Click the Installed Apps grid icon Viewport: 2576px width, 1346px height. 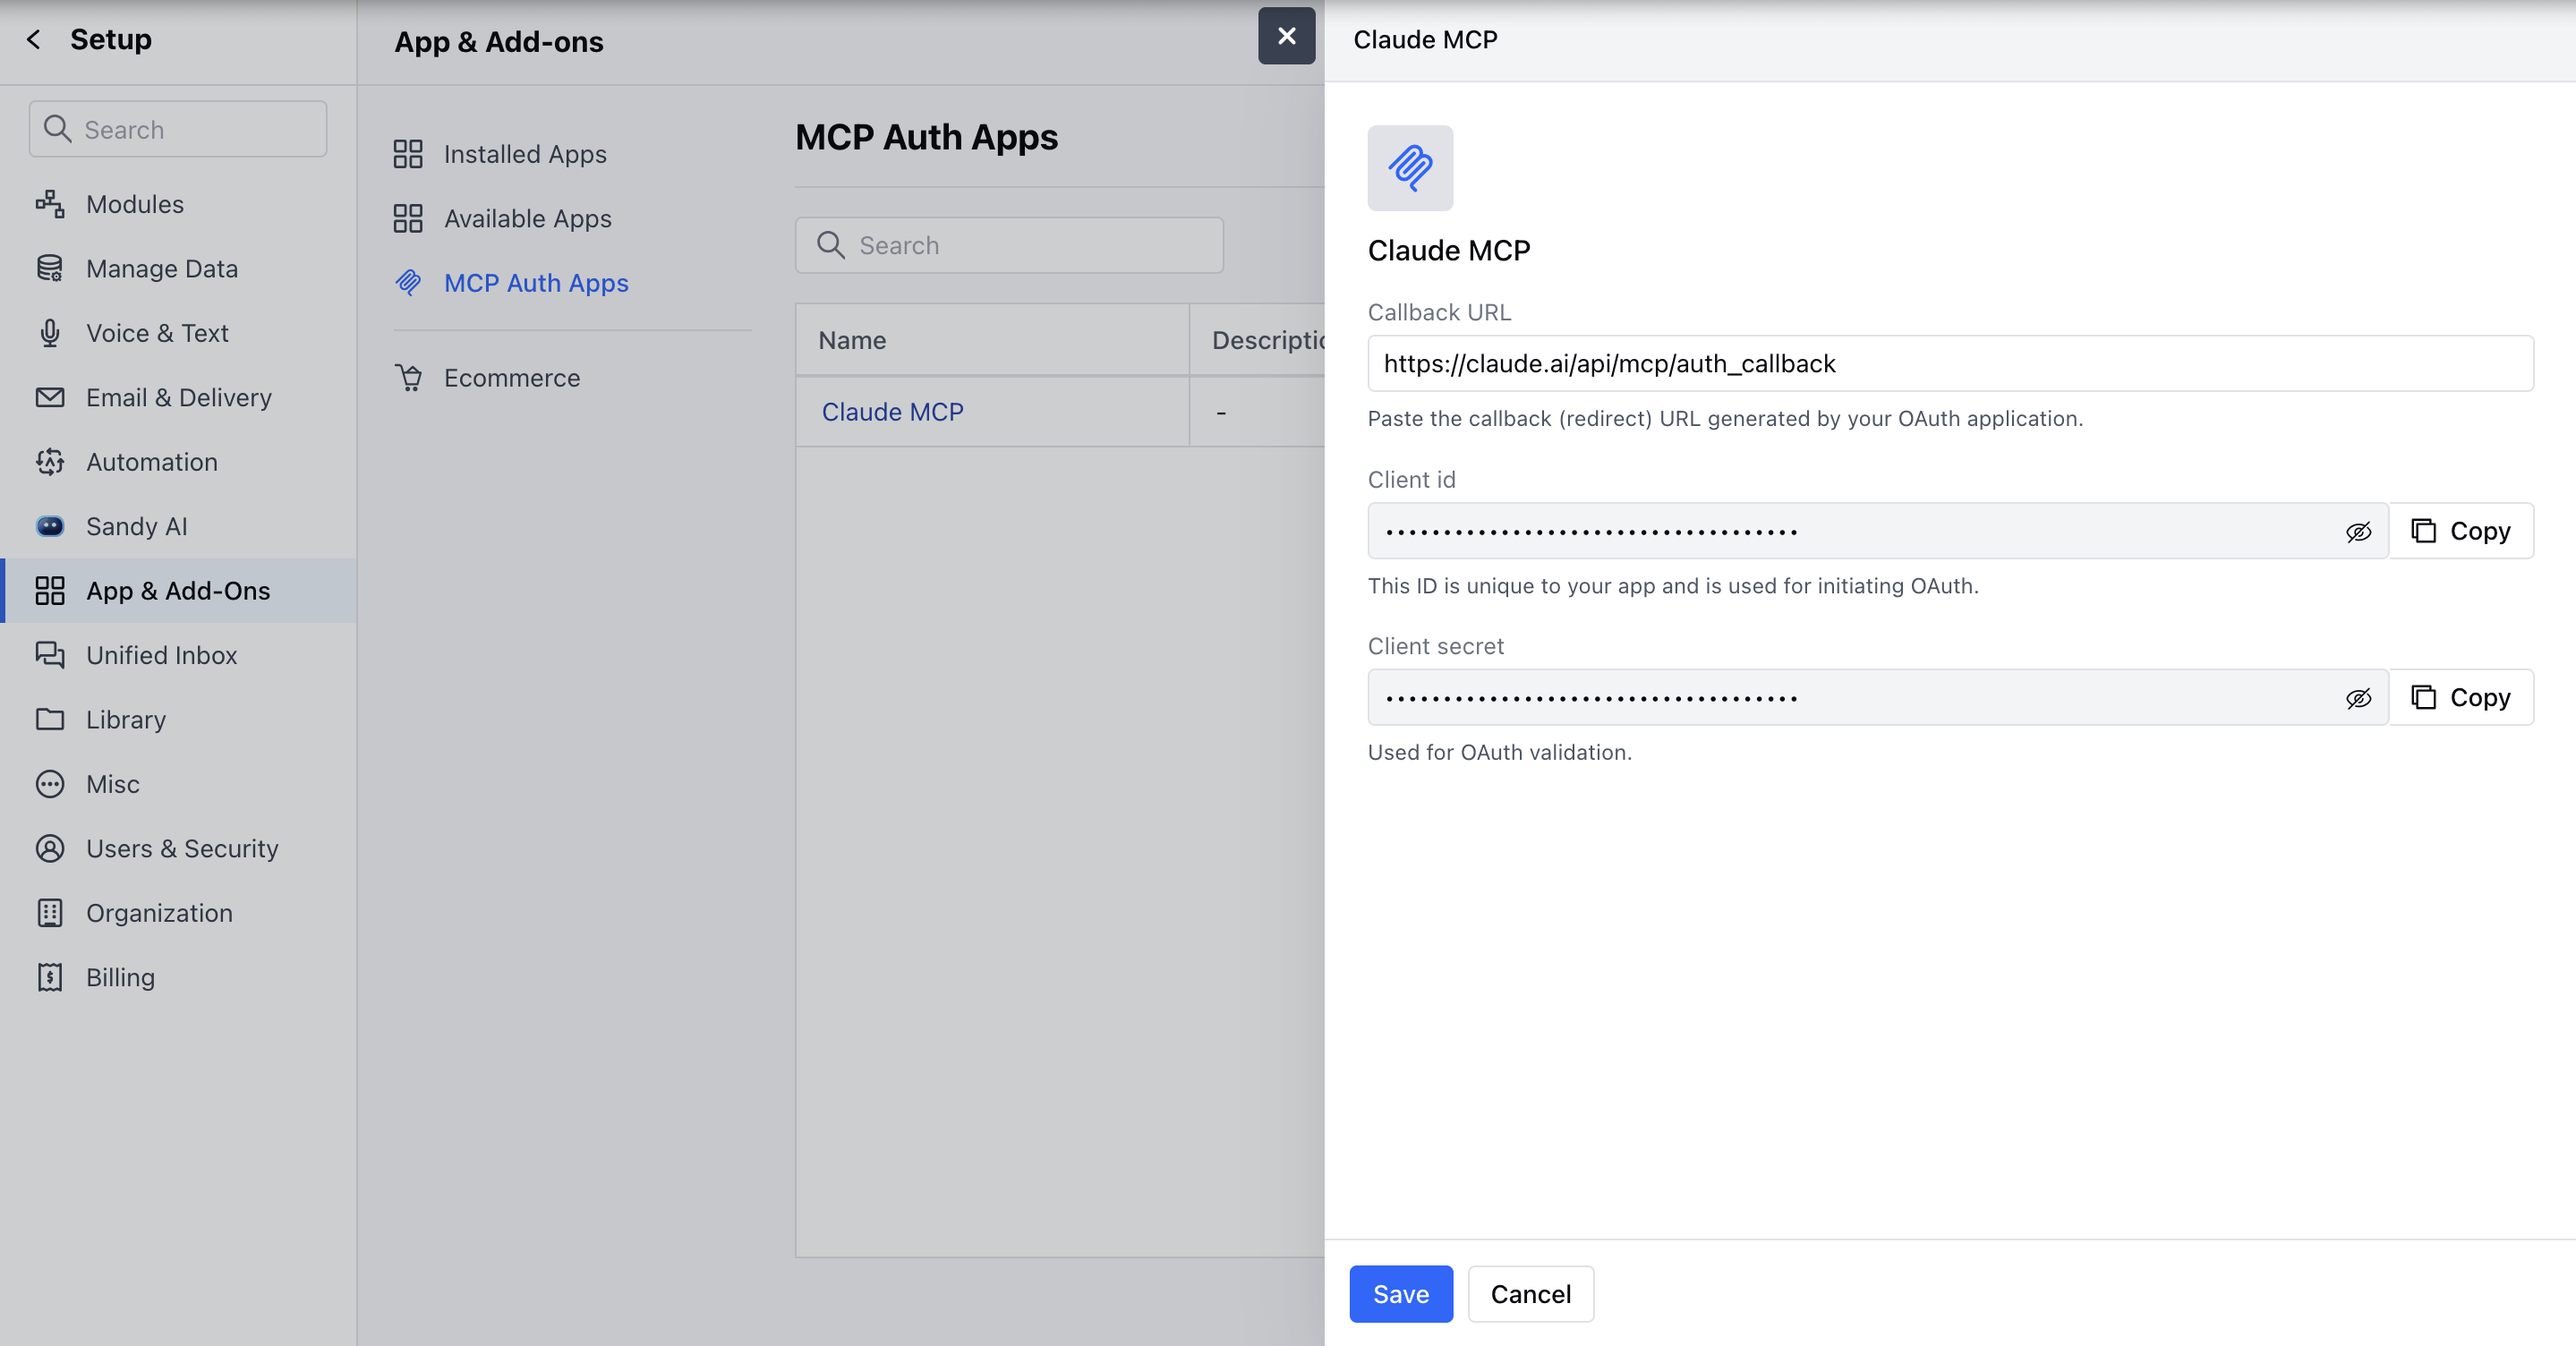(408, 154)
